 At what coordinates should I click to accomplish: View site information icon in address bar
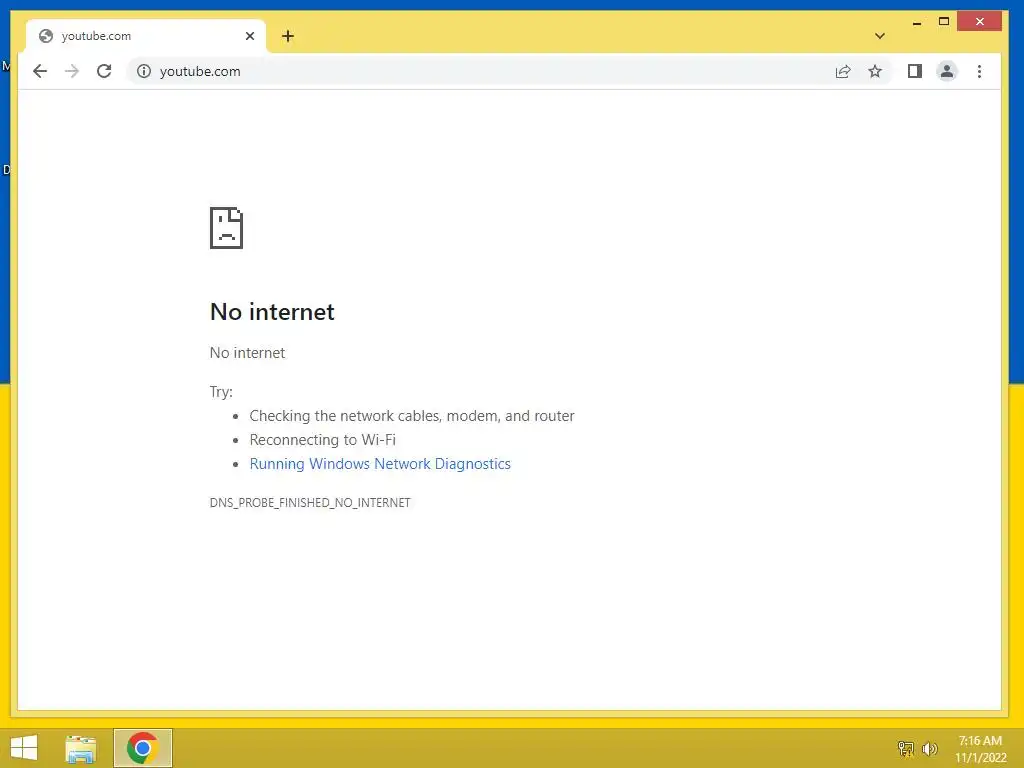tap(144, 71)
